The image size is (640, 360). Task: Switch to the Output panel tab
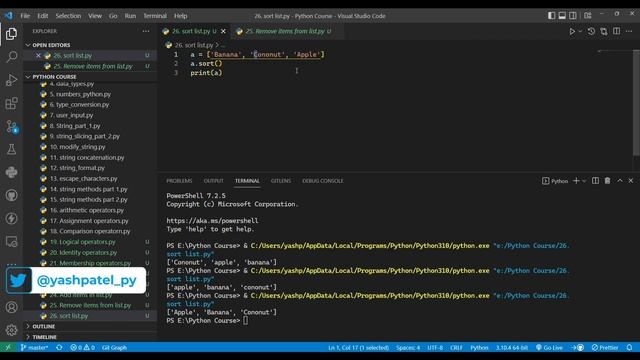pyautogui.click(x=213, y=181)
